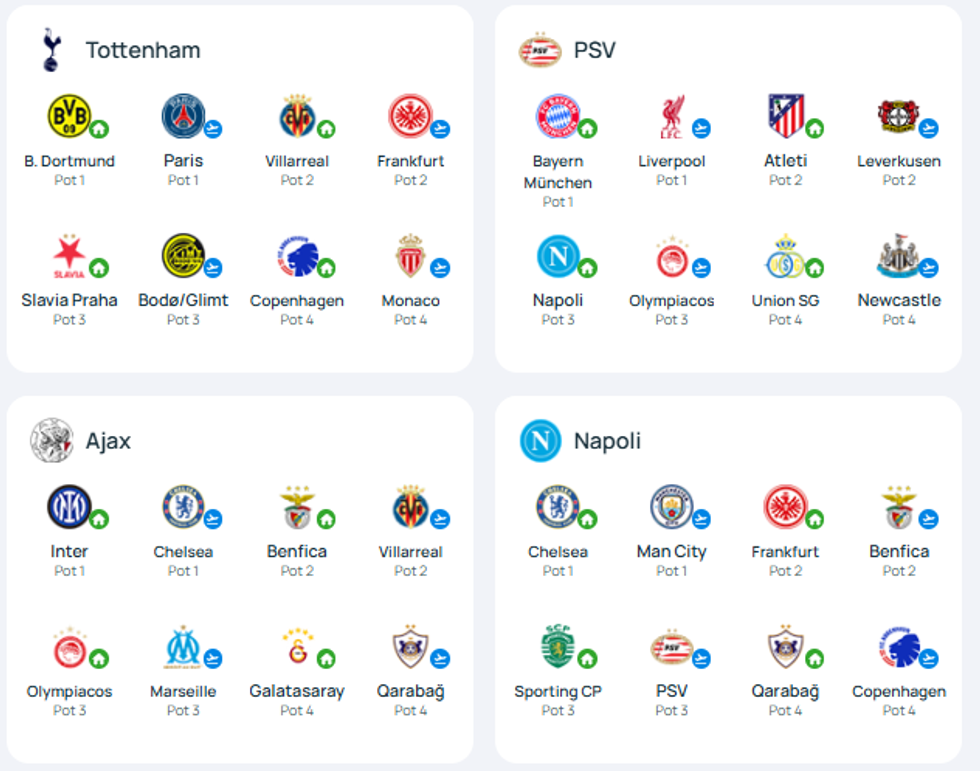Click the blue away plane icon next to Monaco
The width and height of the screenshot is (980, 771).
pyautogui.click(x=440, y=268)
